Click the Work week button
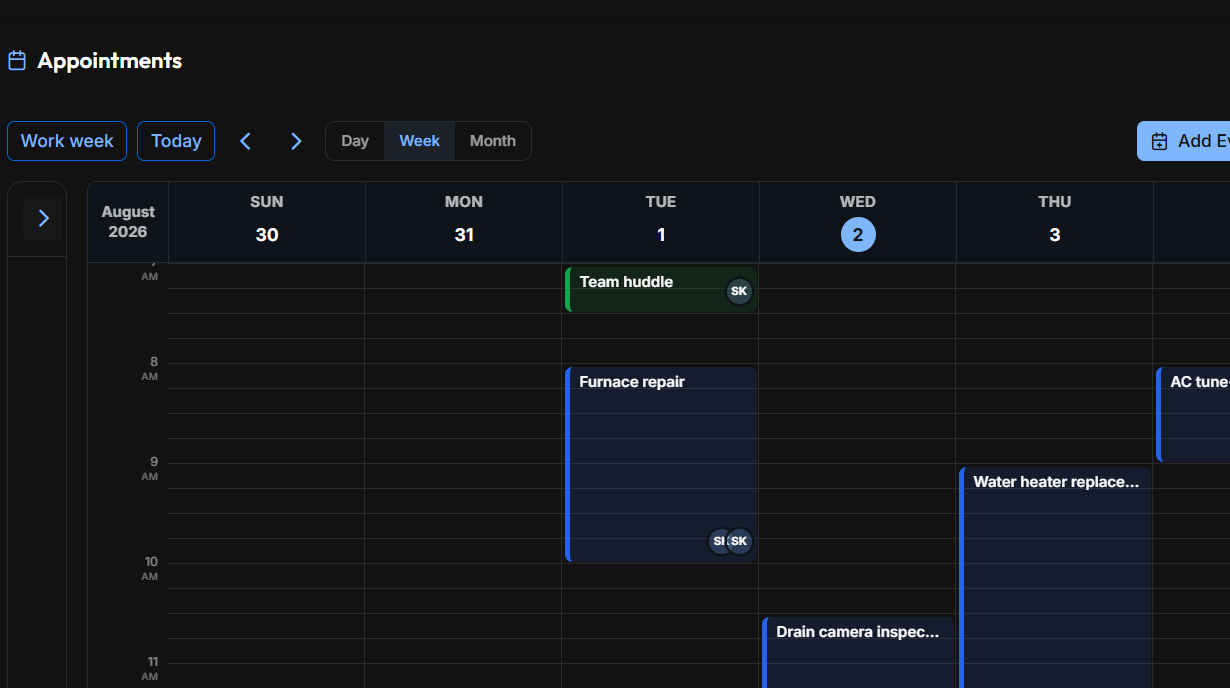 tap(67, 141)
